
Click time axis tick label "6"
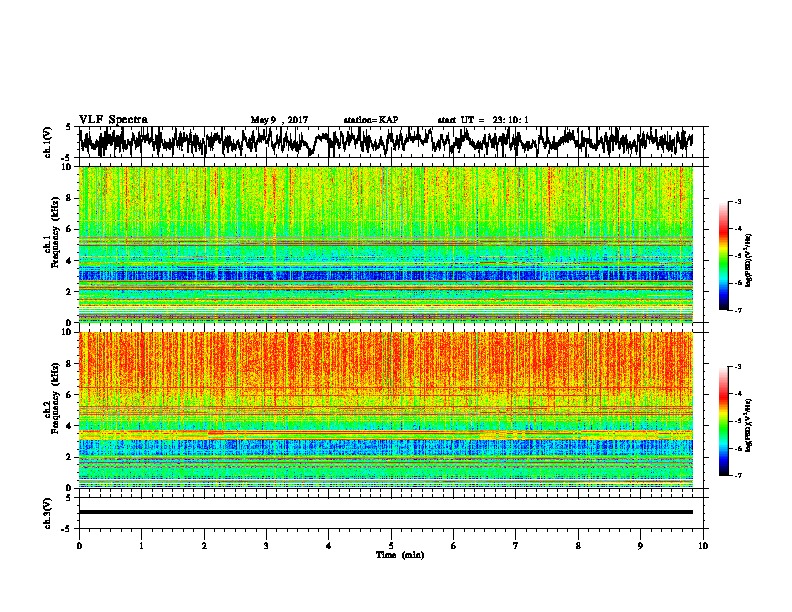click(x=454, y=546)
